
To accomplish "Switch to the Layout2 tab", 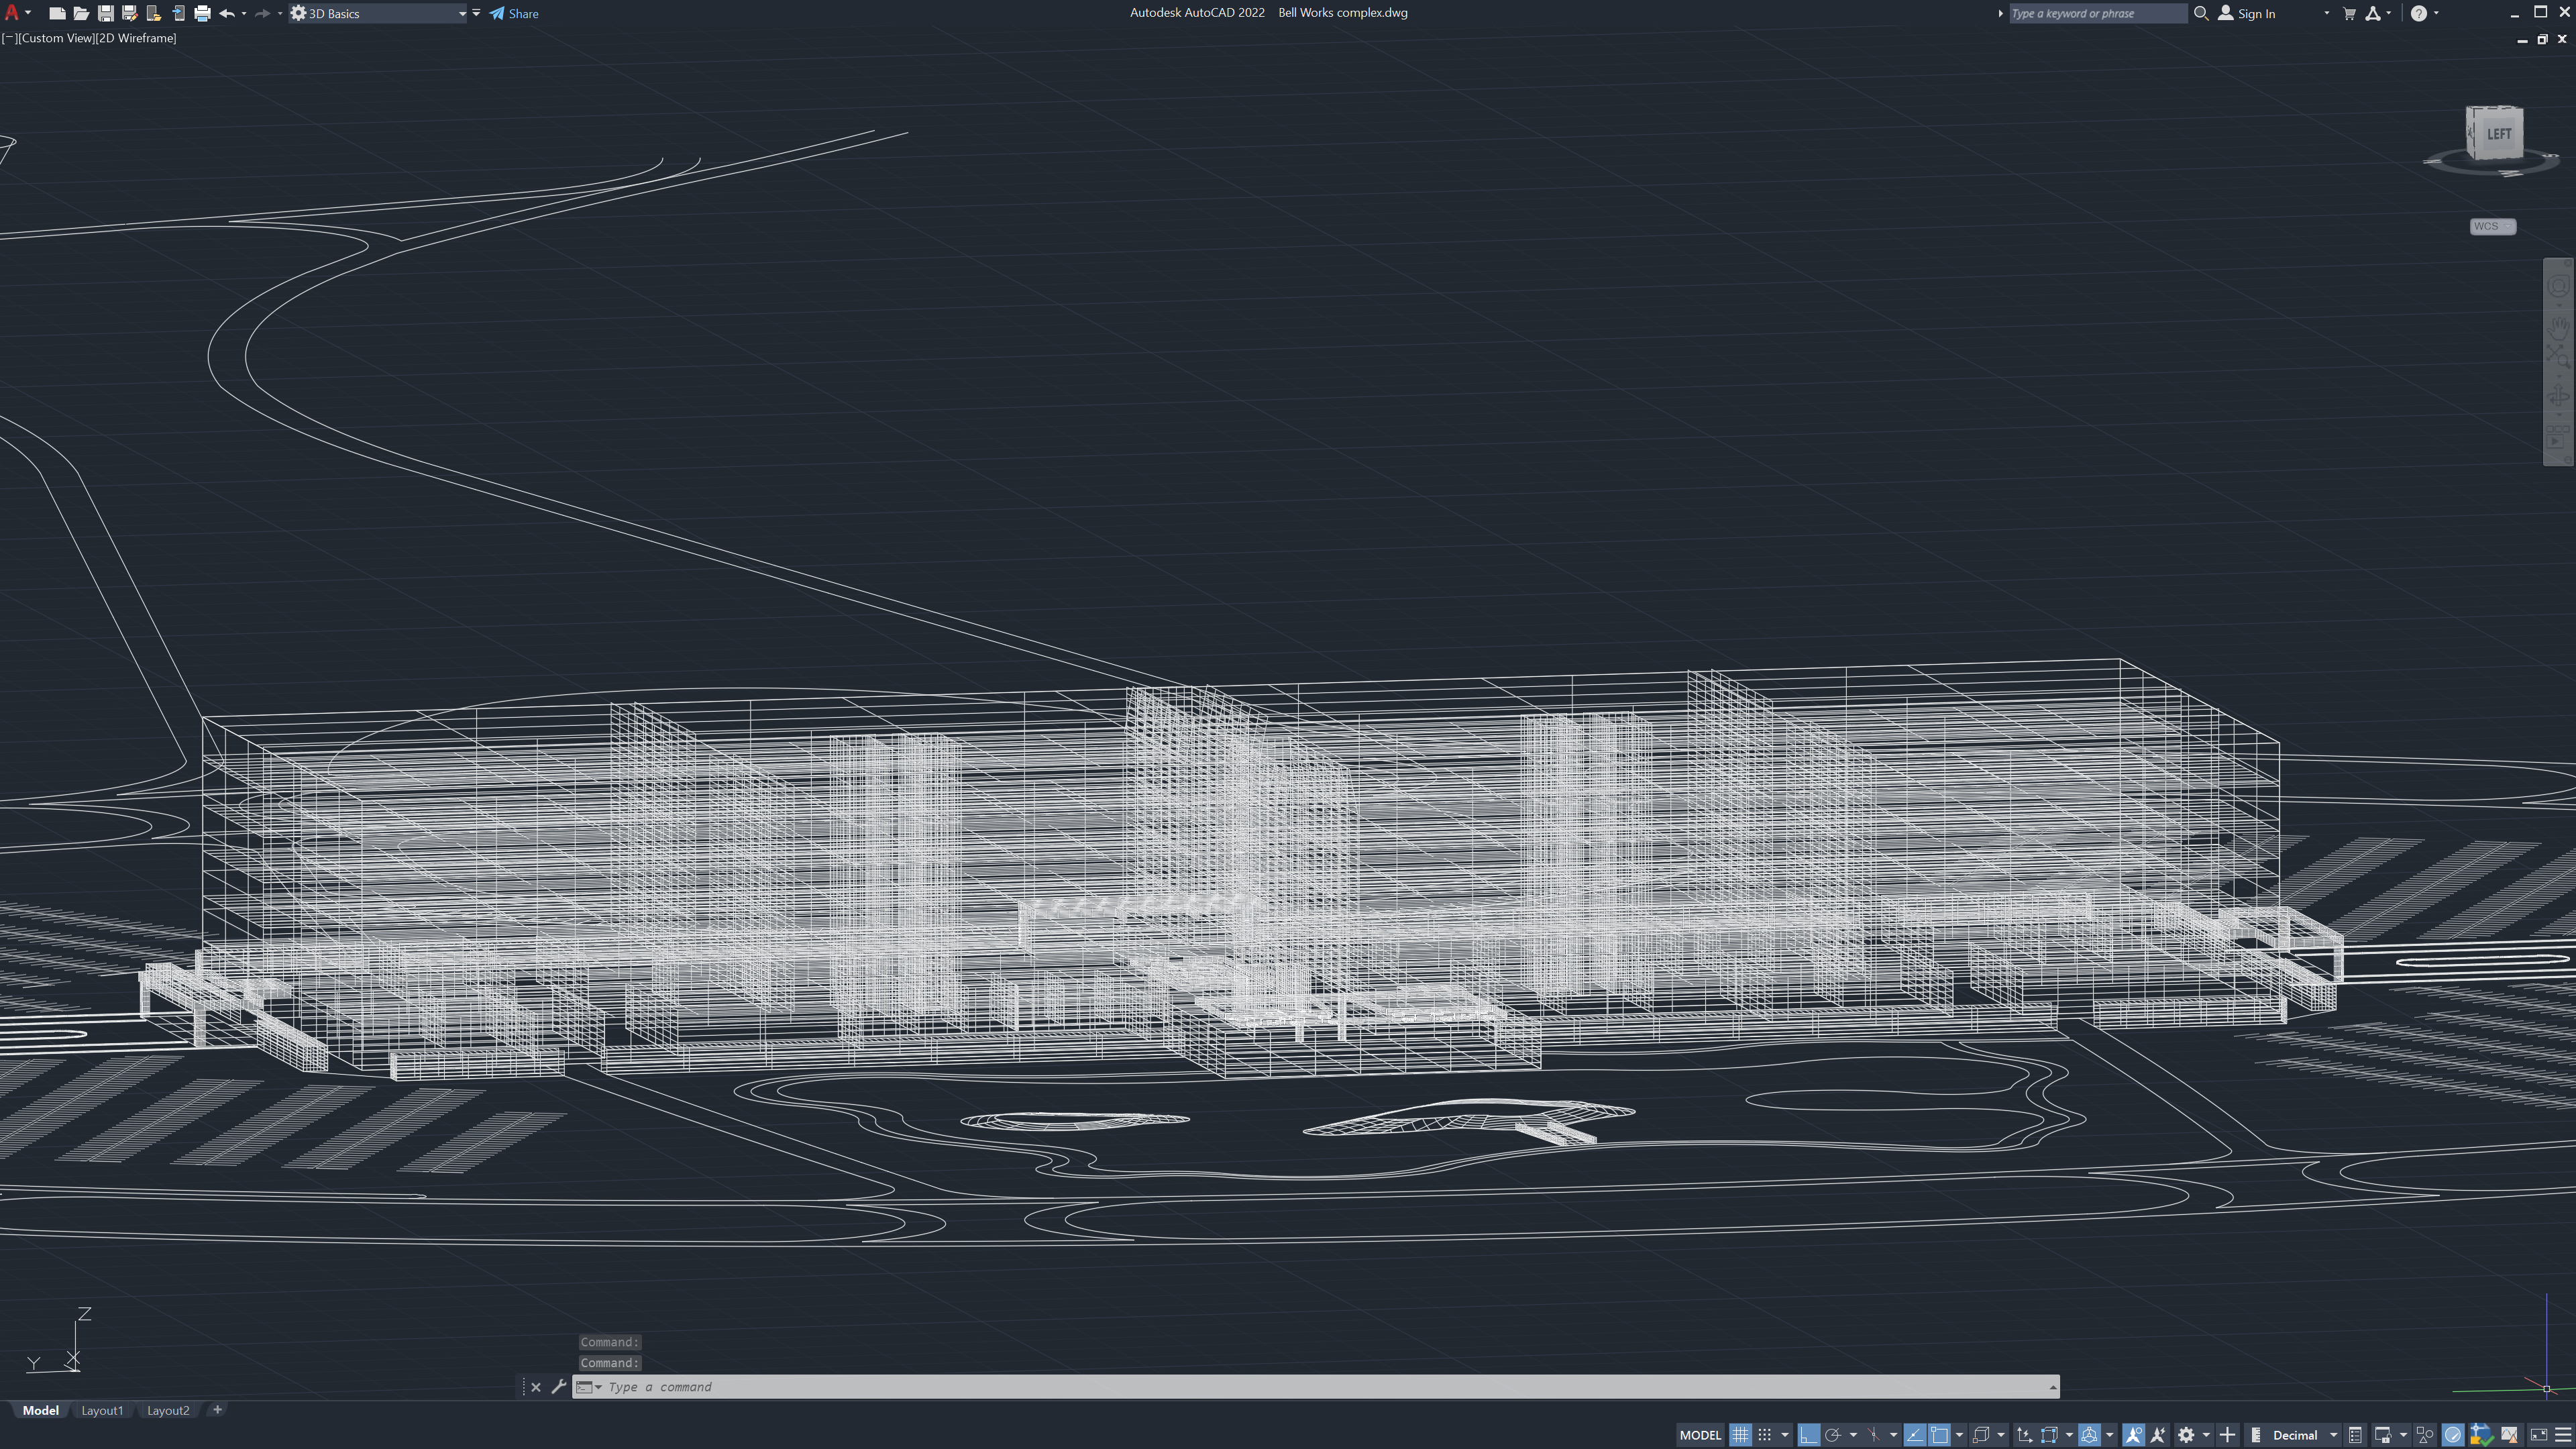I will pos(168,1410).
